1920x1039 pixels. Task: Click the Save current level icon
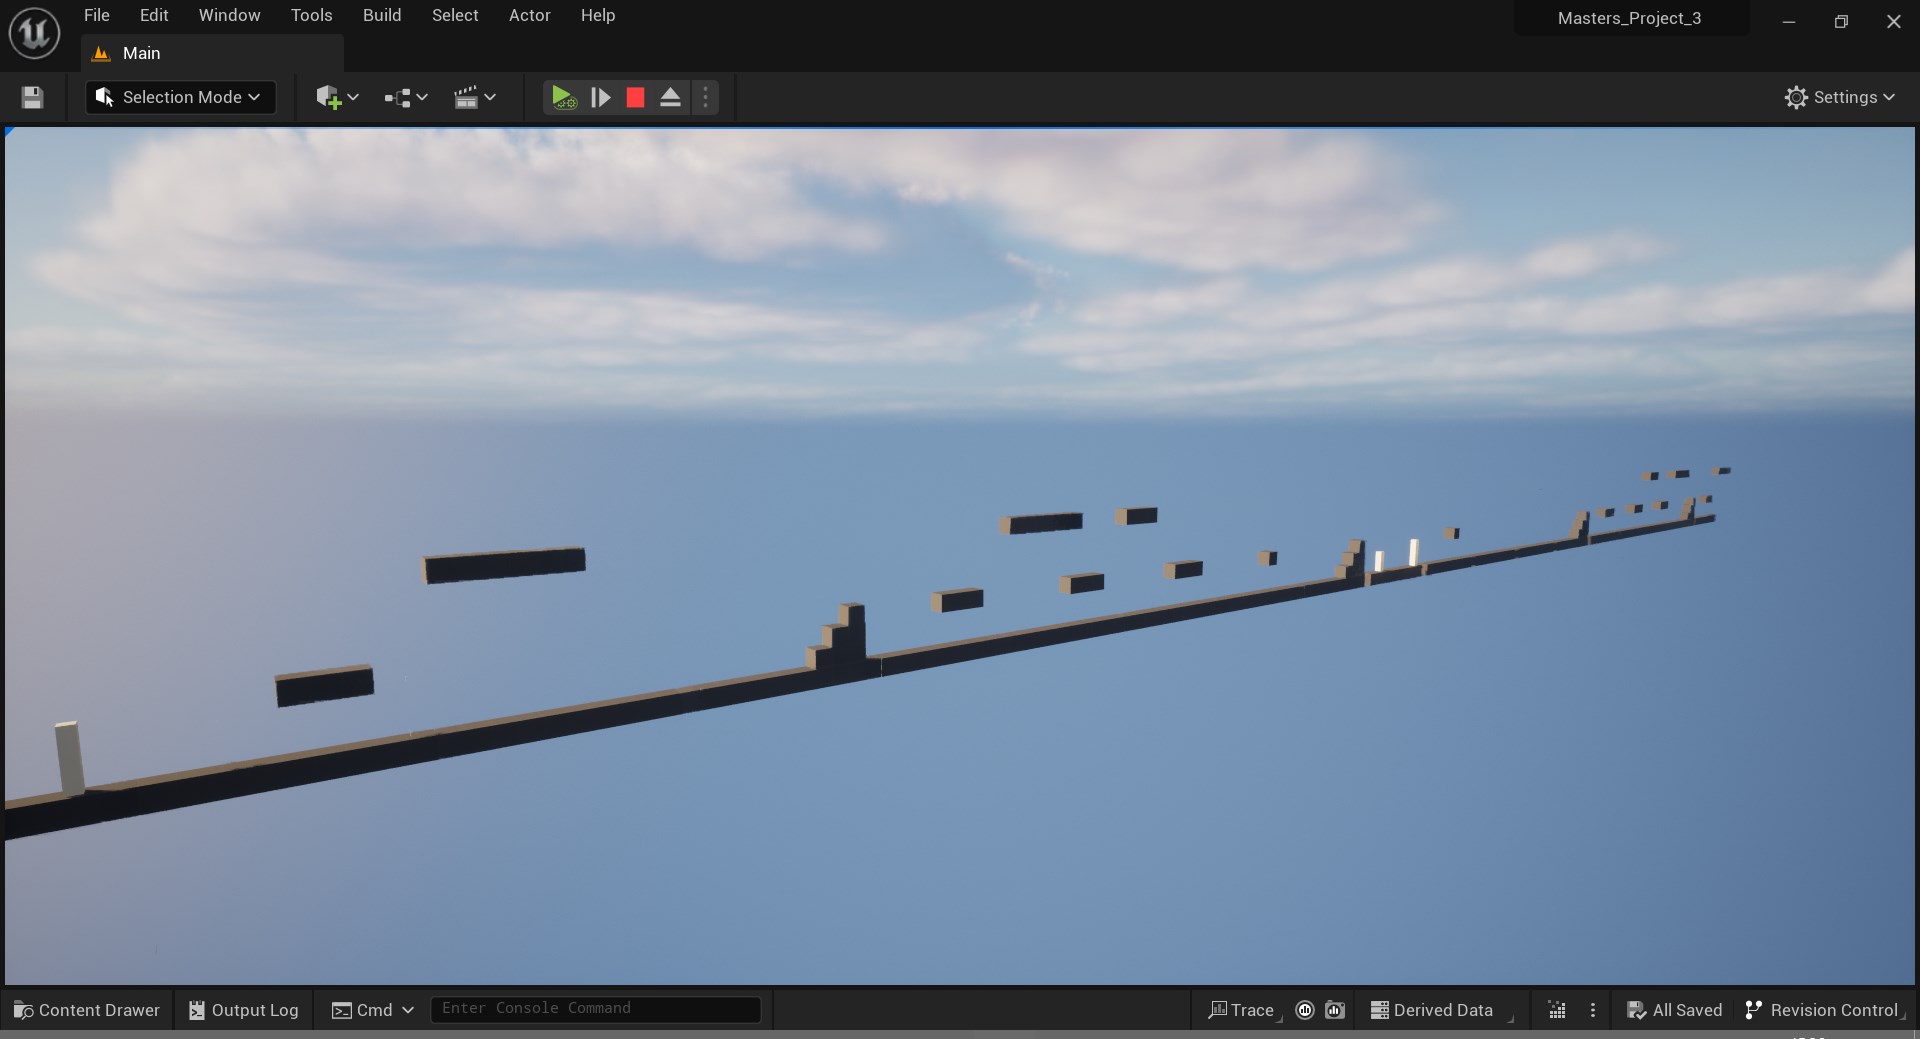point(32,97)
